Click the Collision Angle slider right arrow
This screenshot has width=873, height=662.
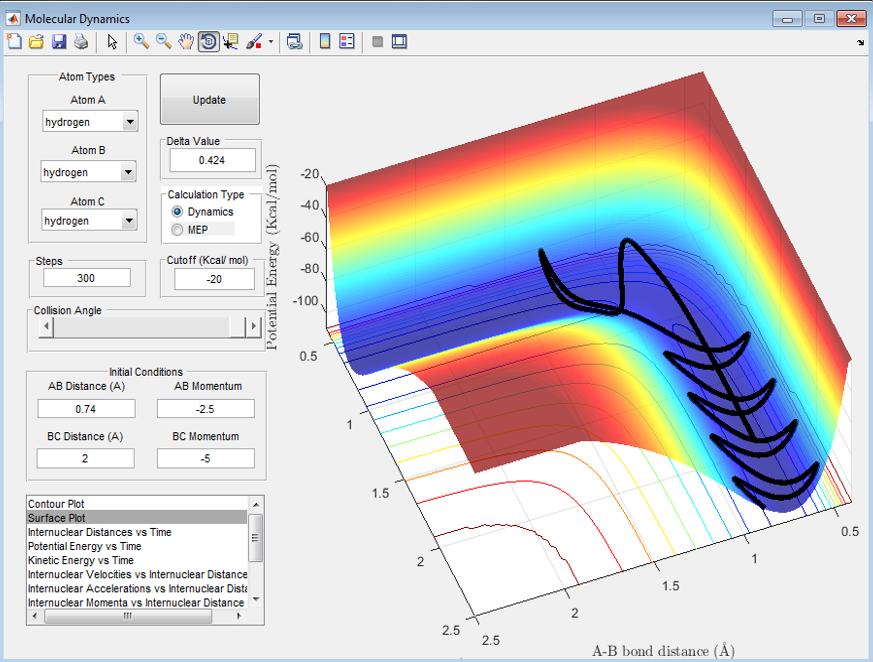[255, 328]
